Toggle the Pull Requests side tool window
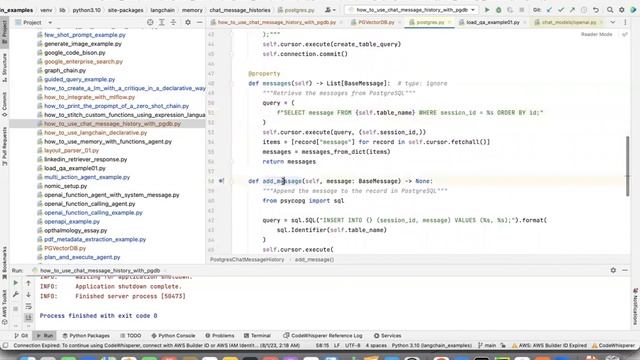Image resolution: width=640 pixels, height=360 pixels. click(x=4, y=146)
